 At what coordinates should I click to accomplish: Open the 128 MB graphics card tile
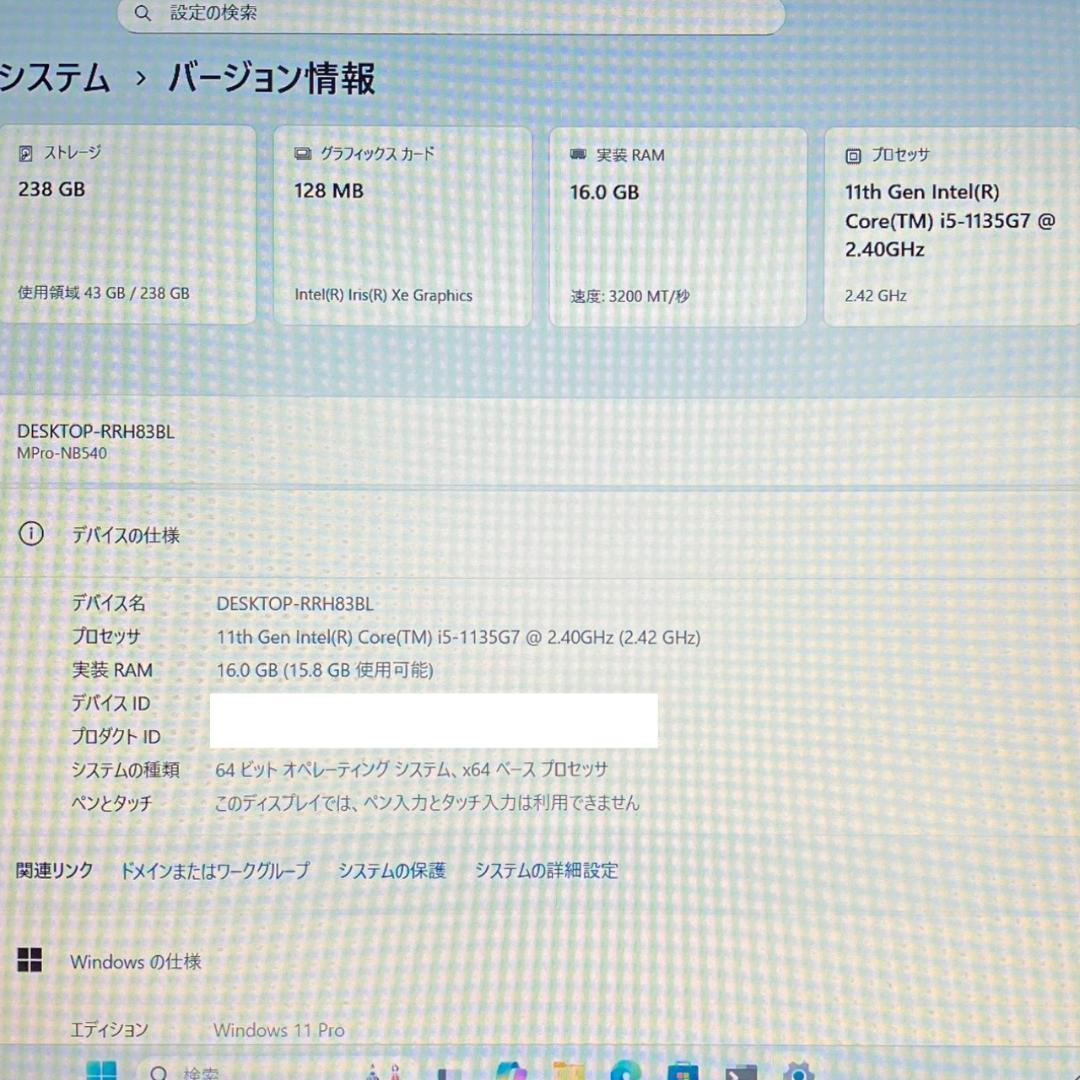coord(402,226)
